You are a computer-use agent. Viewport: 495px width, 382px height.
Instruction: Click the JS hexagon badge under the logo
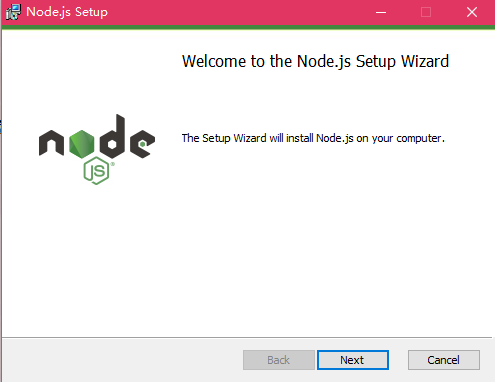(x=96, y=171)
